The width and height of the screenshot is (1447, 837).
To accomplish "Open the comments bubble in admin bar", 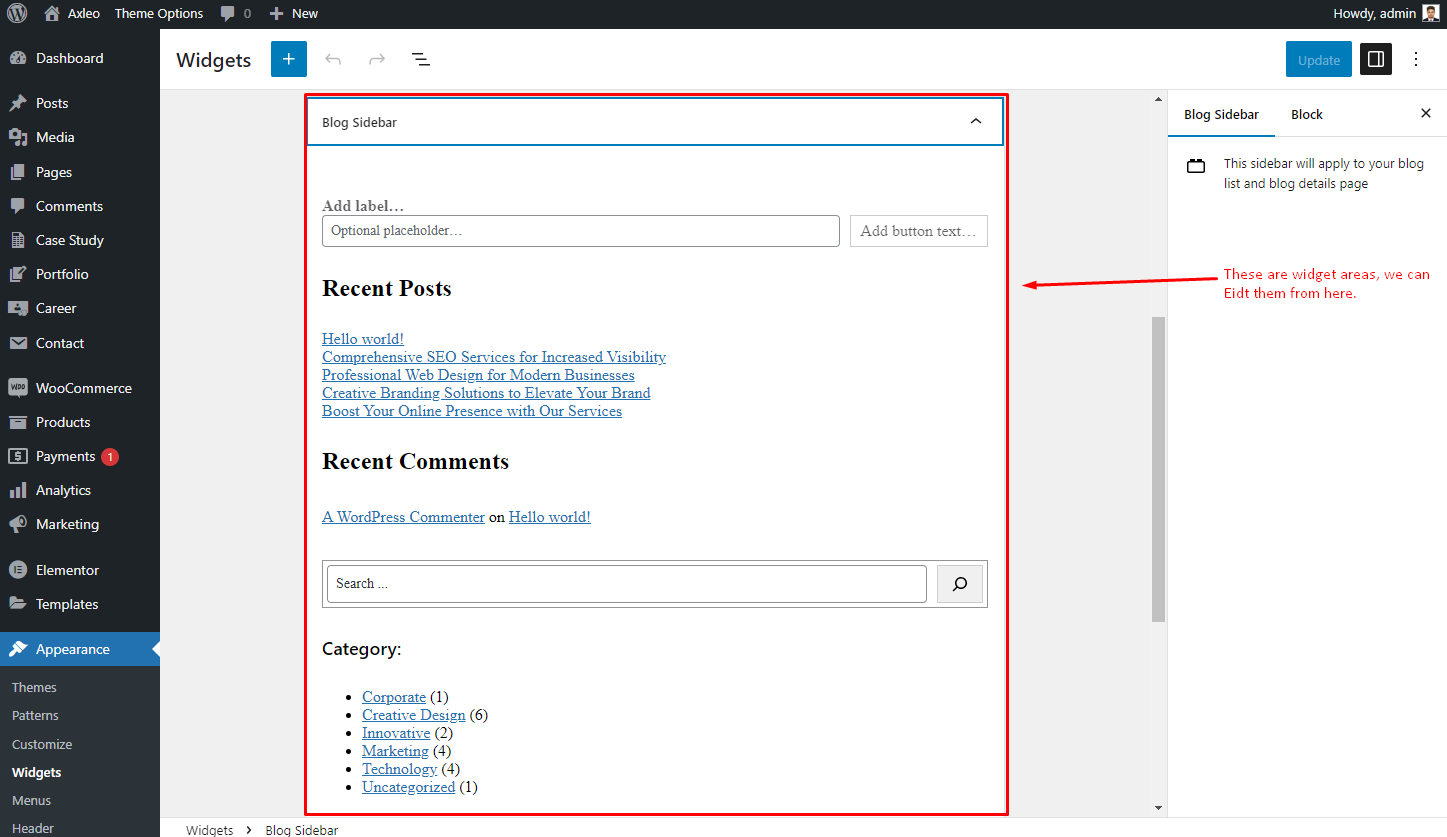I will [236, 13].
